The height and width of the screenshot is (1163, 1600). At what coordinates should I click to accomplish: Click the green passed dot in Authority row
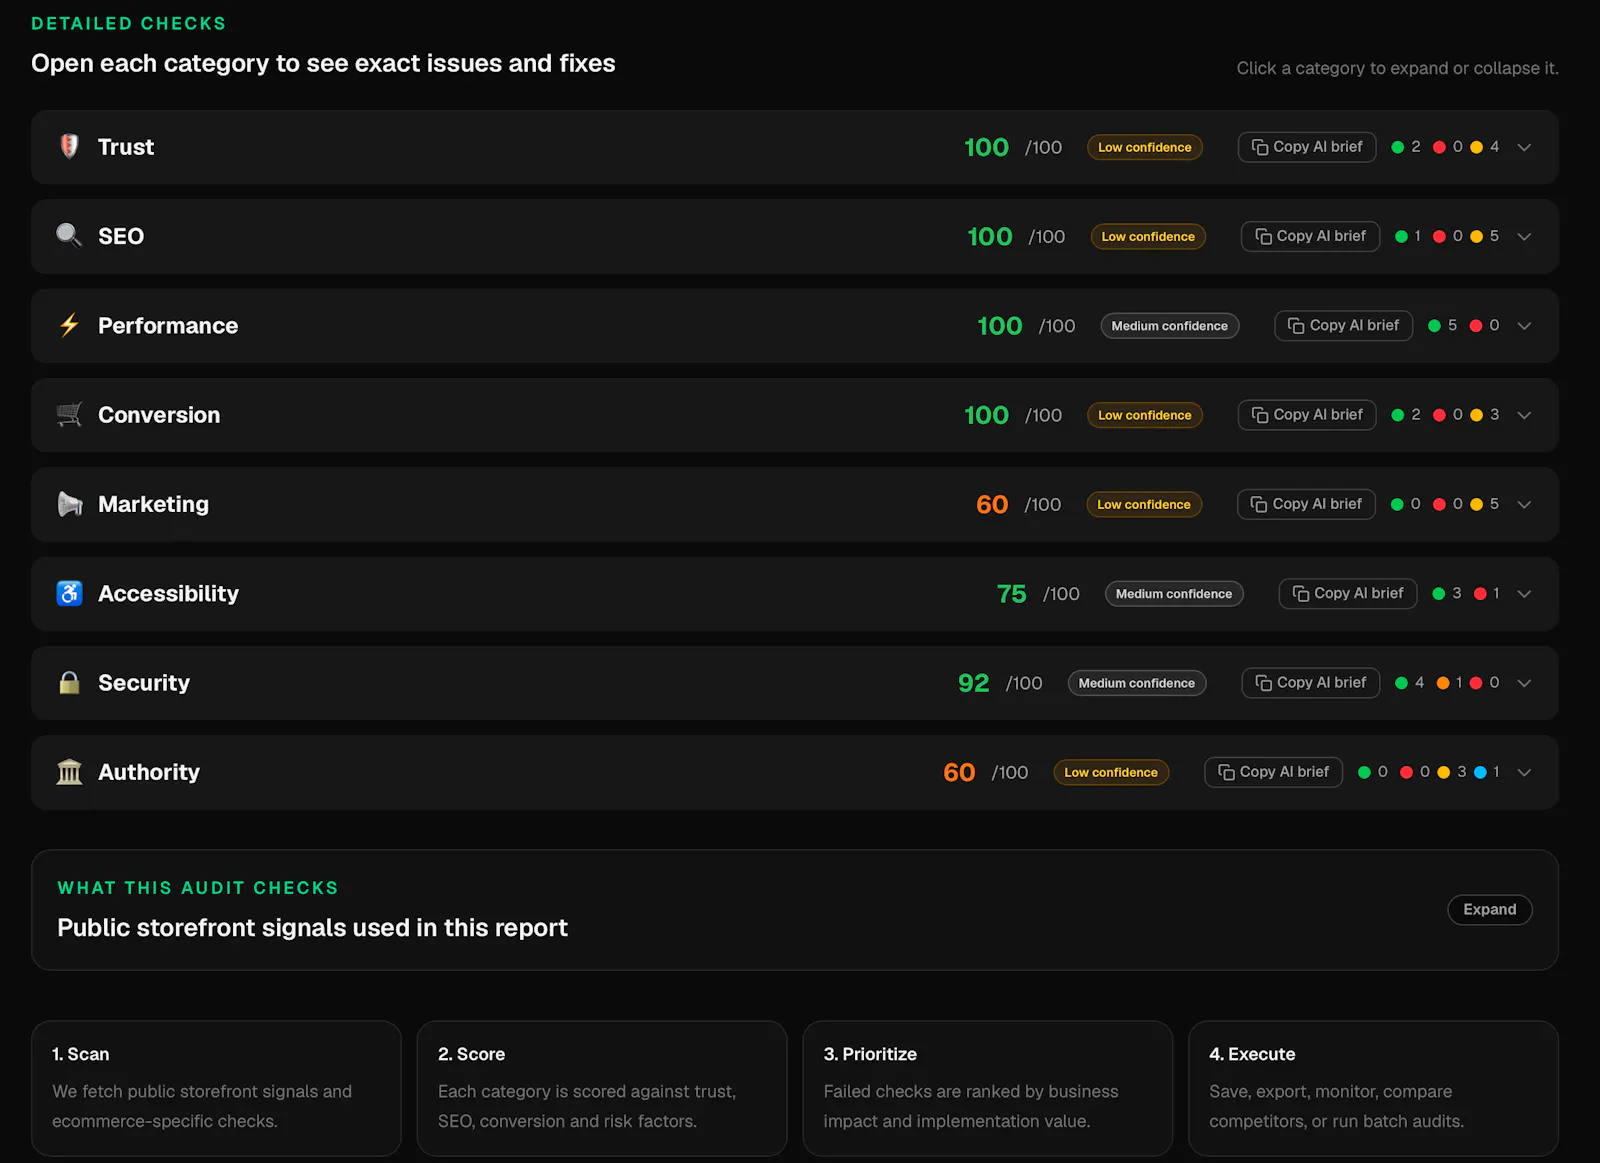point(1364,772)
